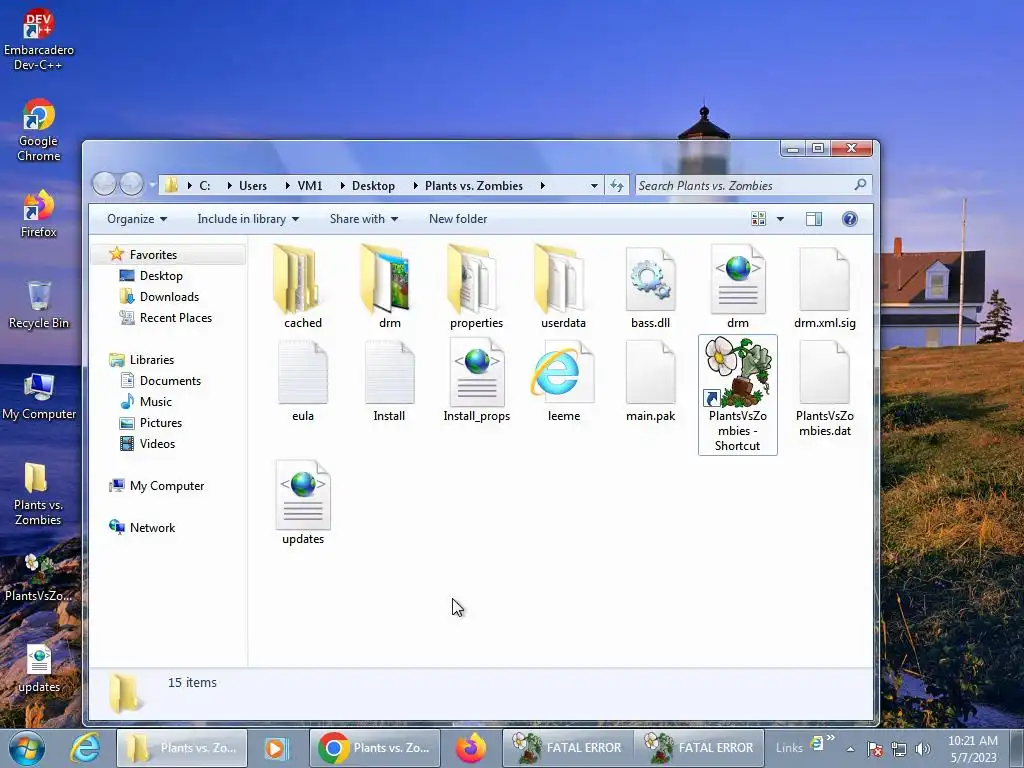Select Plants vs. Zombies desktop folder

tap(38, 494)
